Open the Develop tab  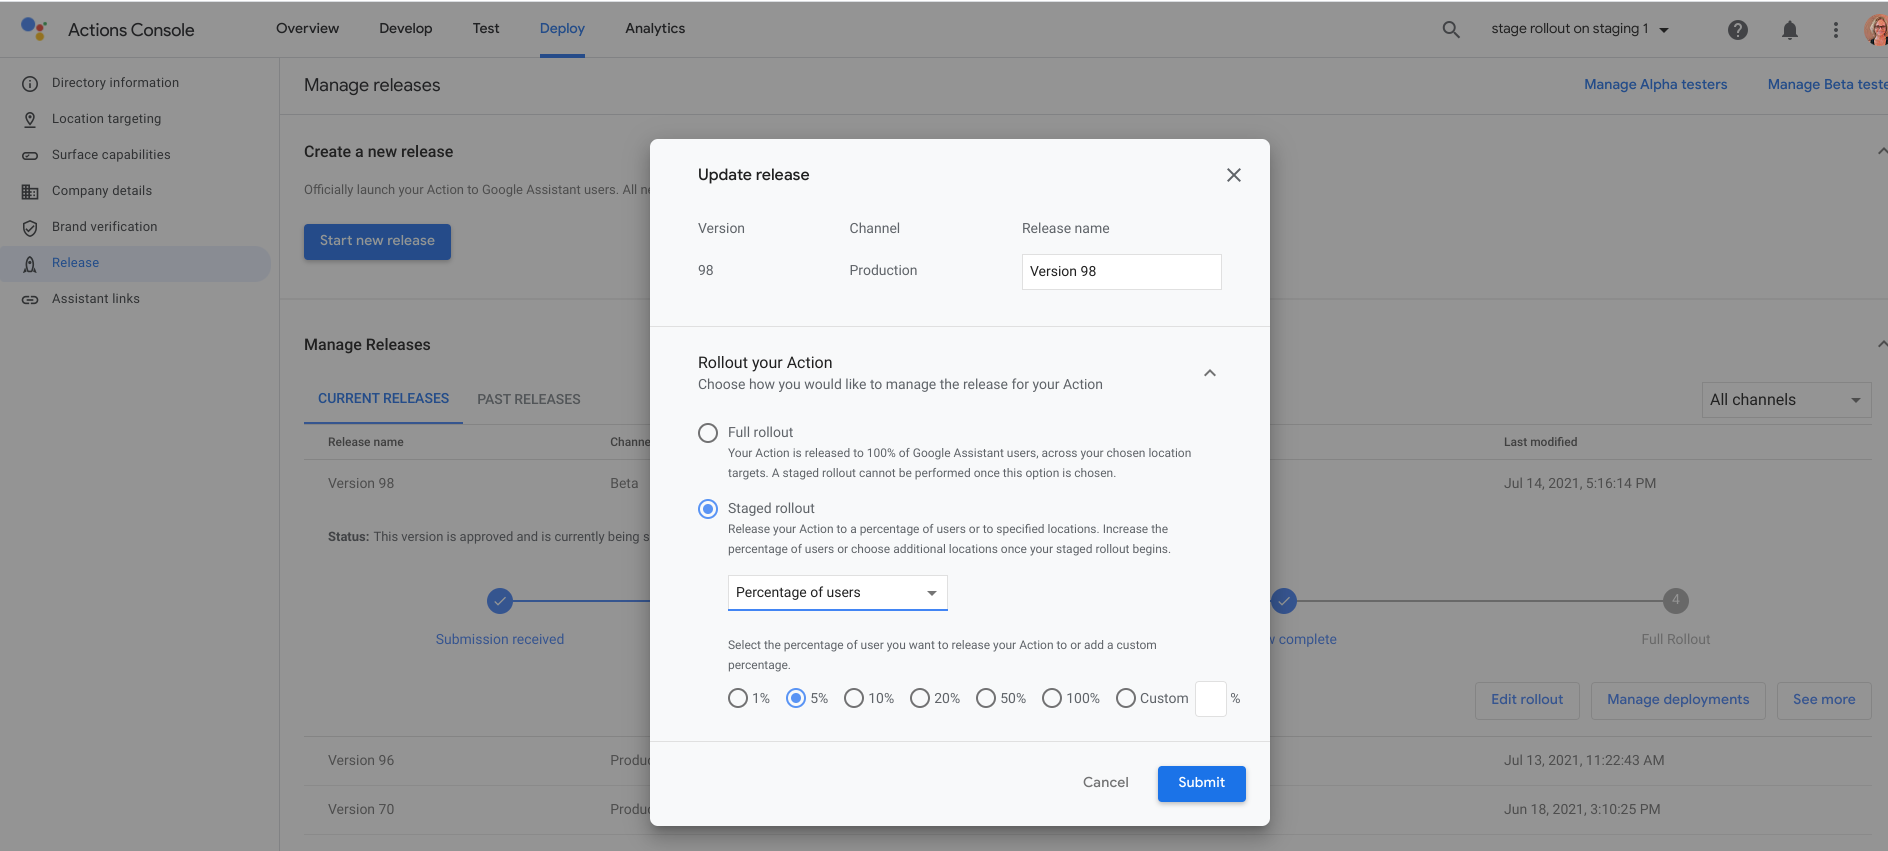406,29
